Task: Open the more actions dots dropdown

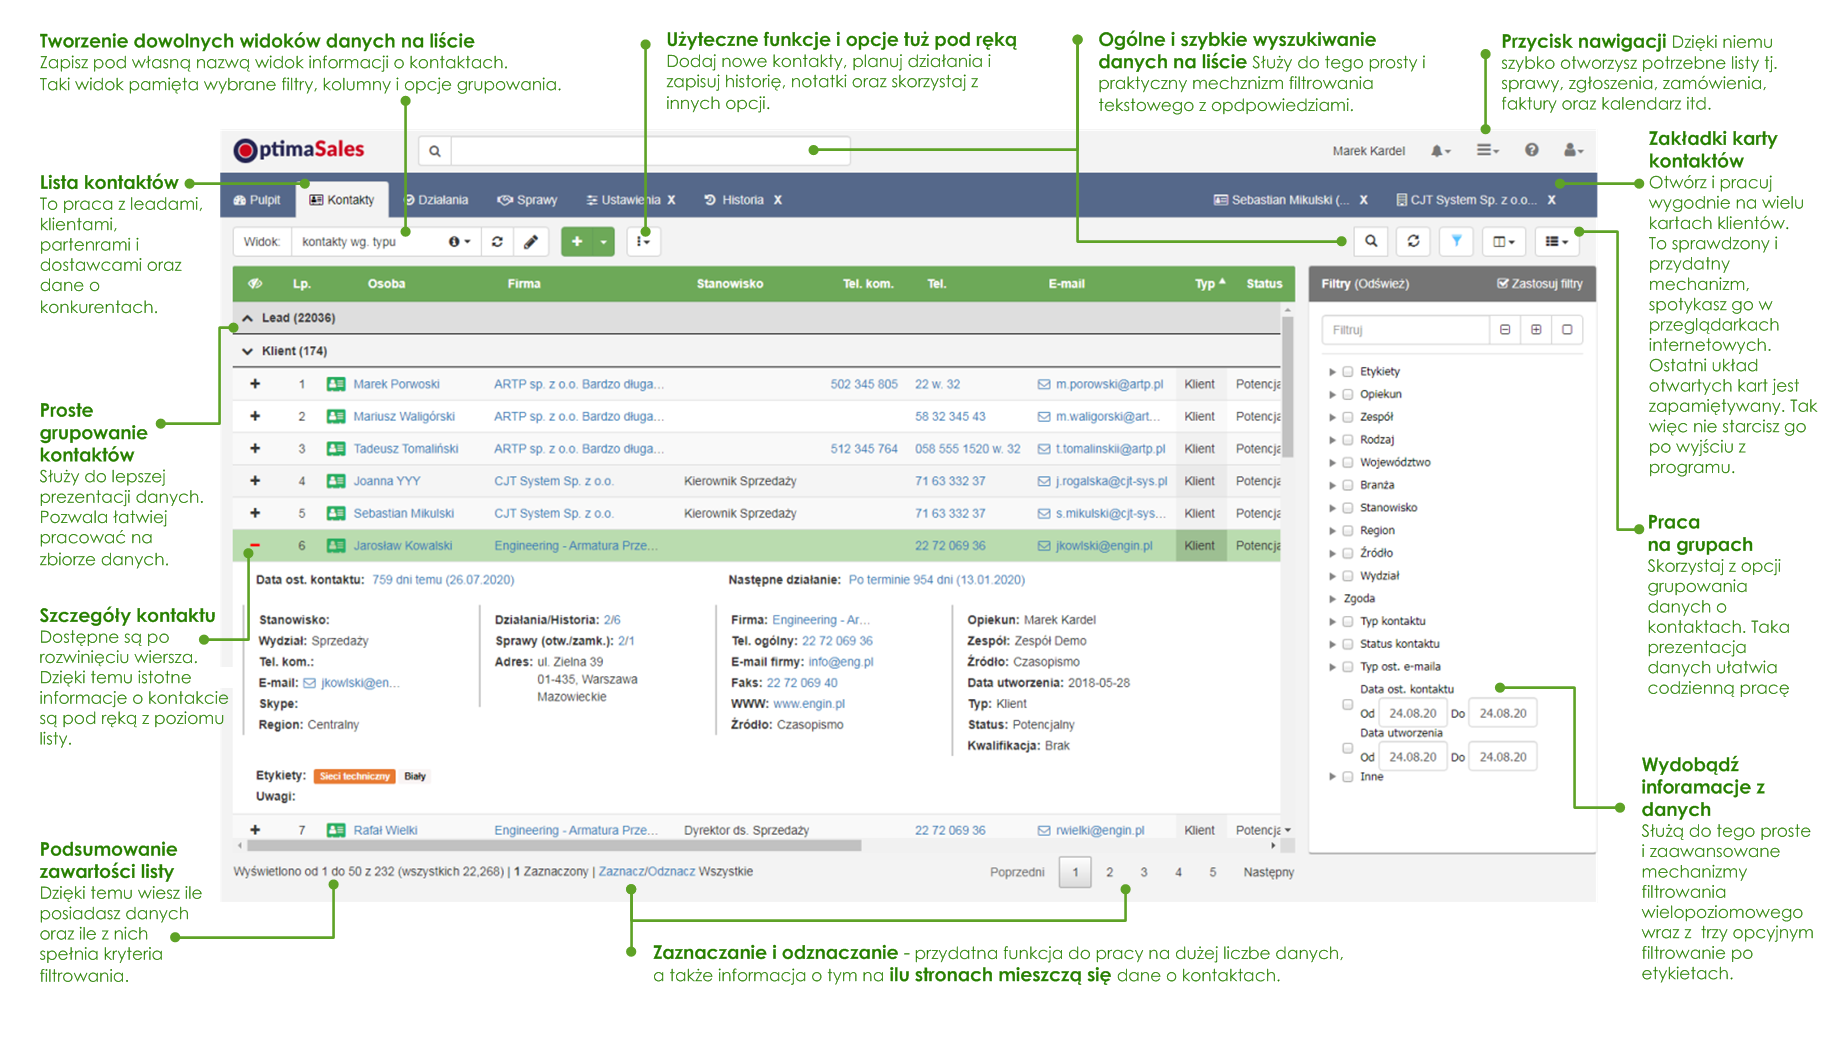Action: click(643, 241)
